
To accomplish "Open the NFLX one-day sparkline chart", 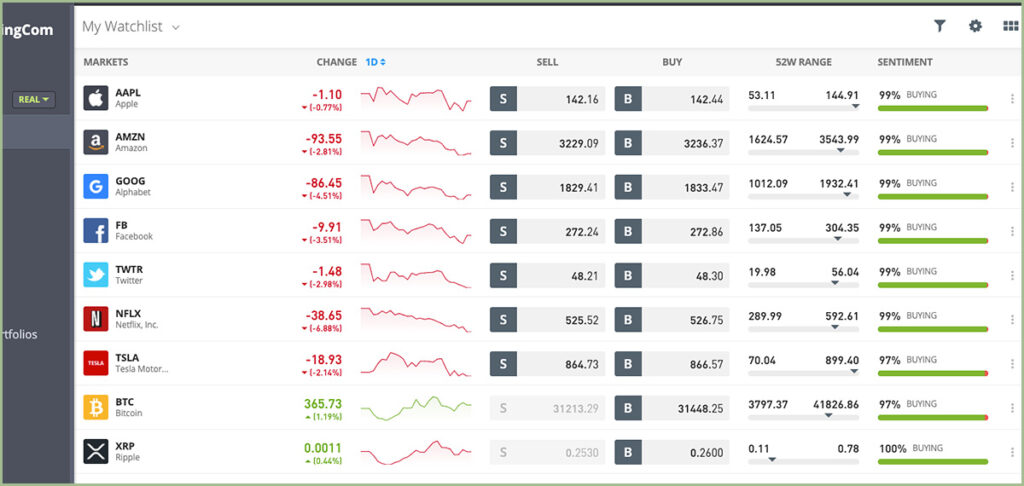I will click(415, 319).
